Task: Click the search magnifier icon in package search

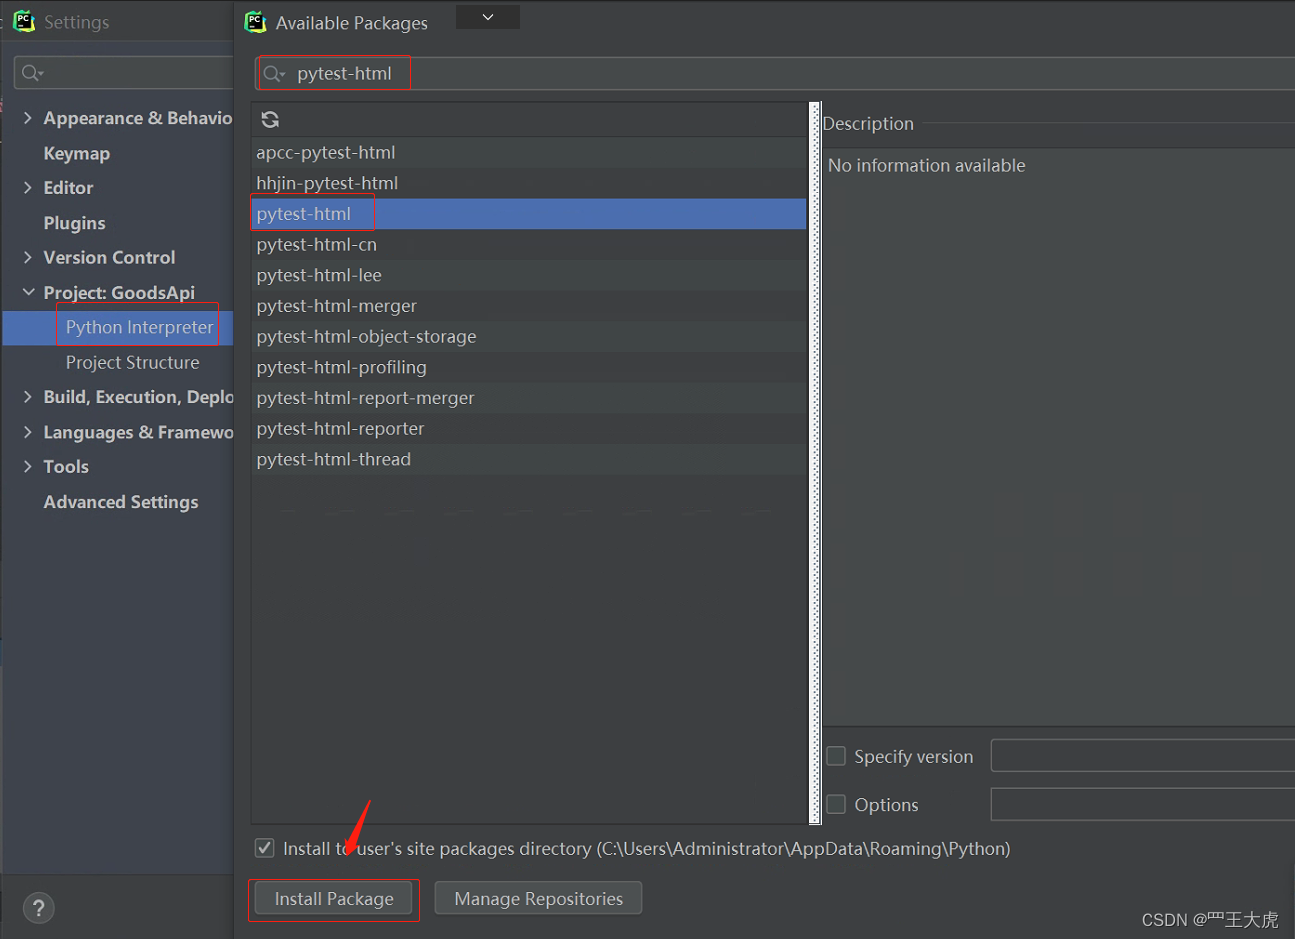Action: coord(273,74)
